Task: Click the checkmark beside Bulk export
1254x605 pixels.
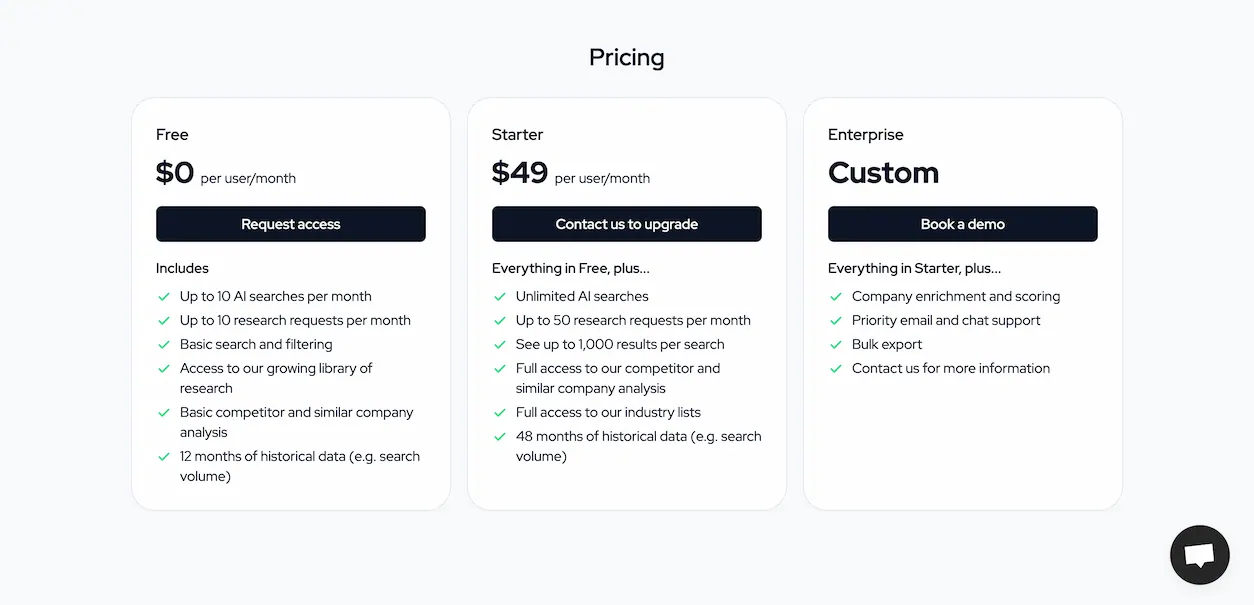Action: pyautogui.click(x=835, y=344)
